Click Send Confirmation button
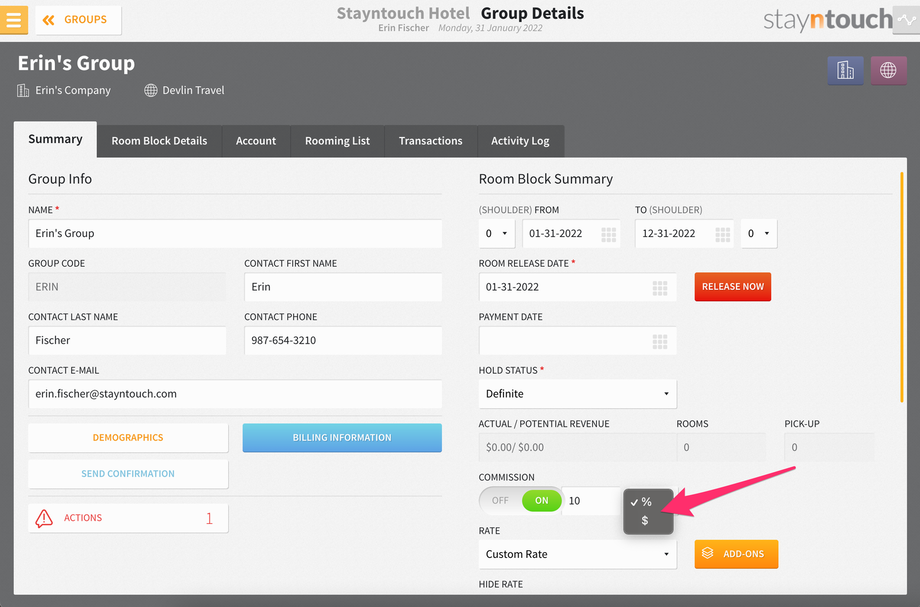This screenshot has height=607, width=920. (128, 473)
